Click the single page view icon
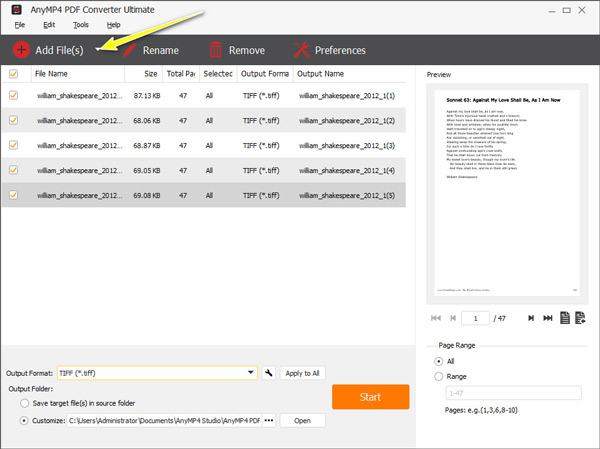 tap(565, 318)
